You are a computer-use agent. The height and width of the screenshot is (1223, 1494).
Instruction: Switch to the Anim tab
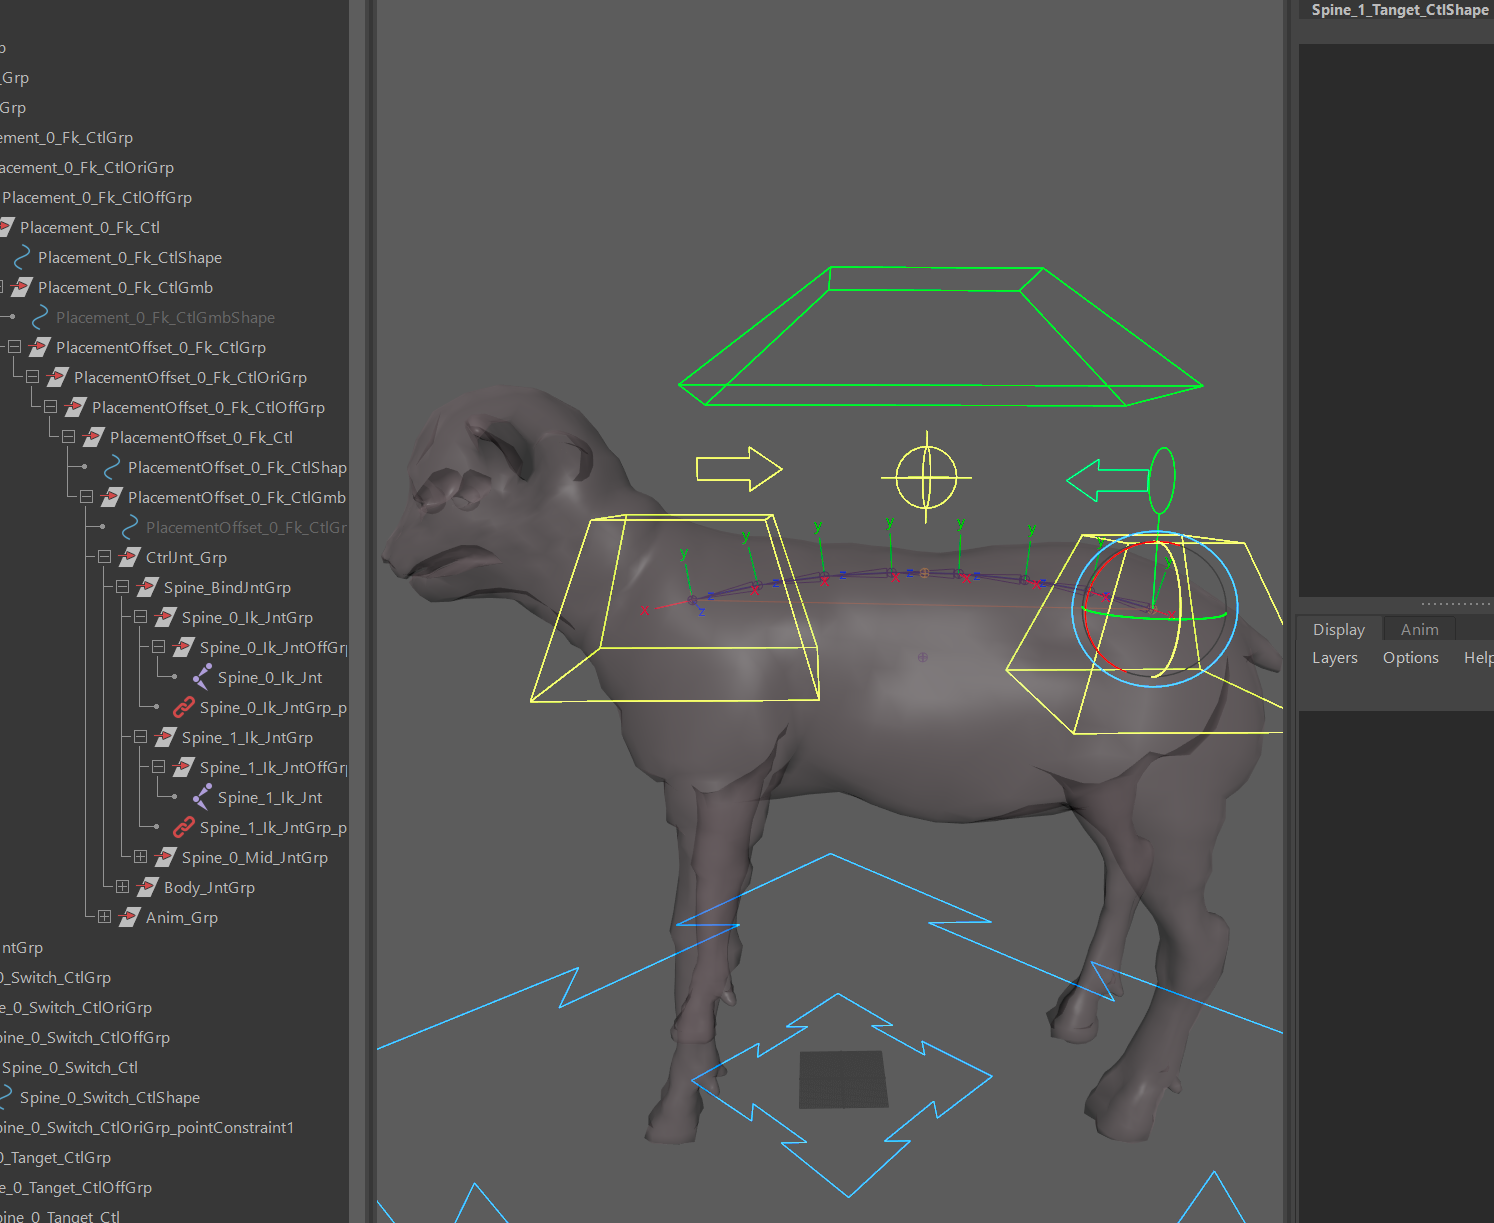1419,630
